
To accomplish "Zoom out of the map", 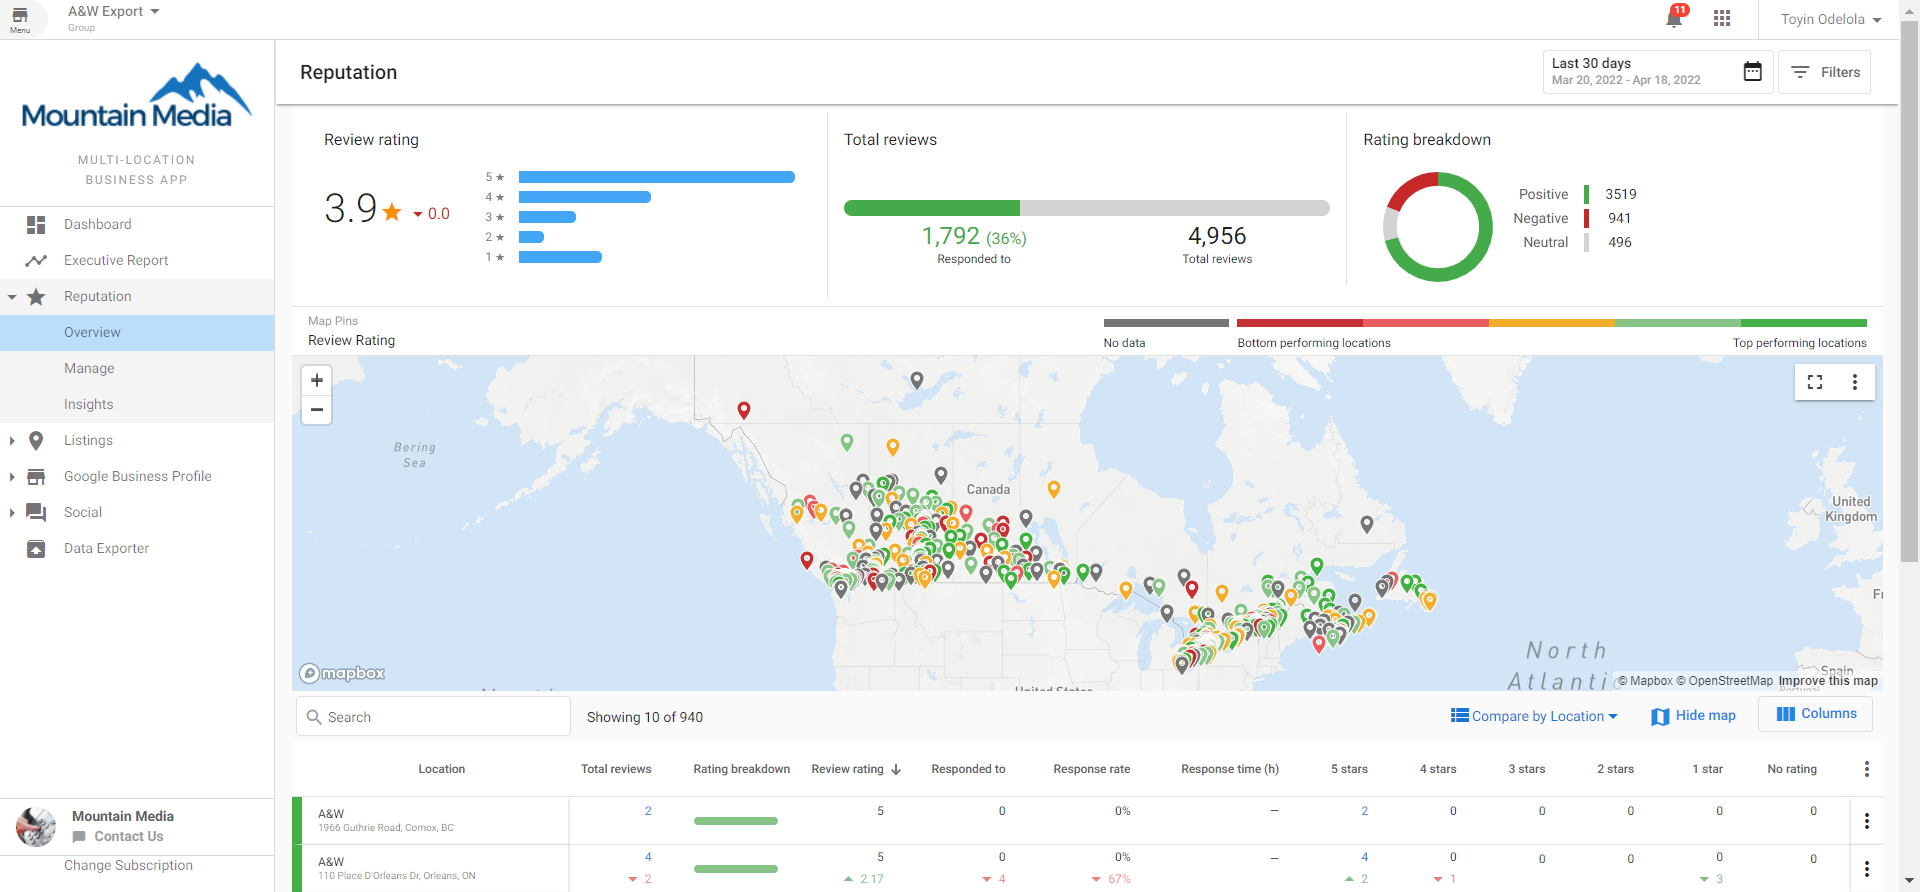I will (x=317, y=410).
